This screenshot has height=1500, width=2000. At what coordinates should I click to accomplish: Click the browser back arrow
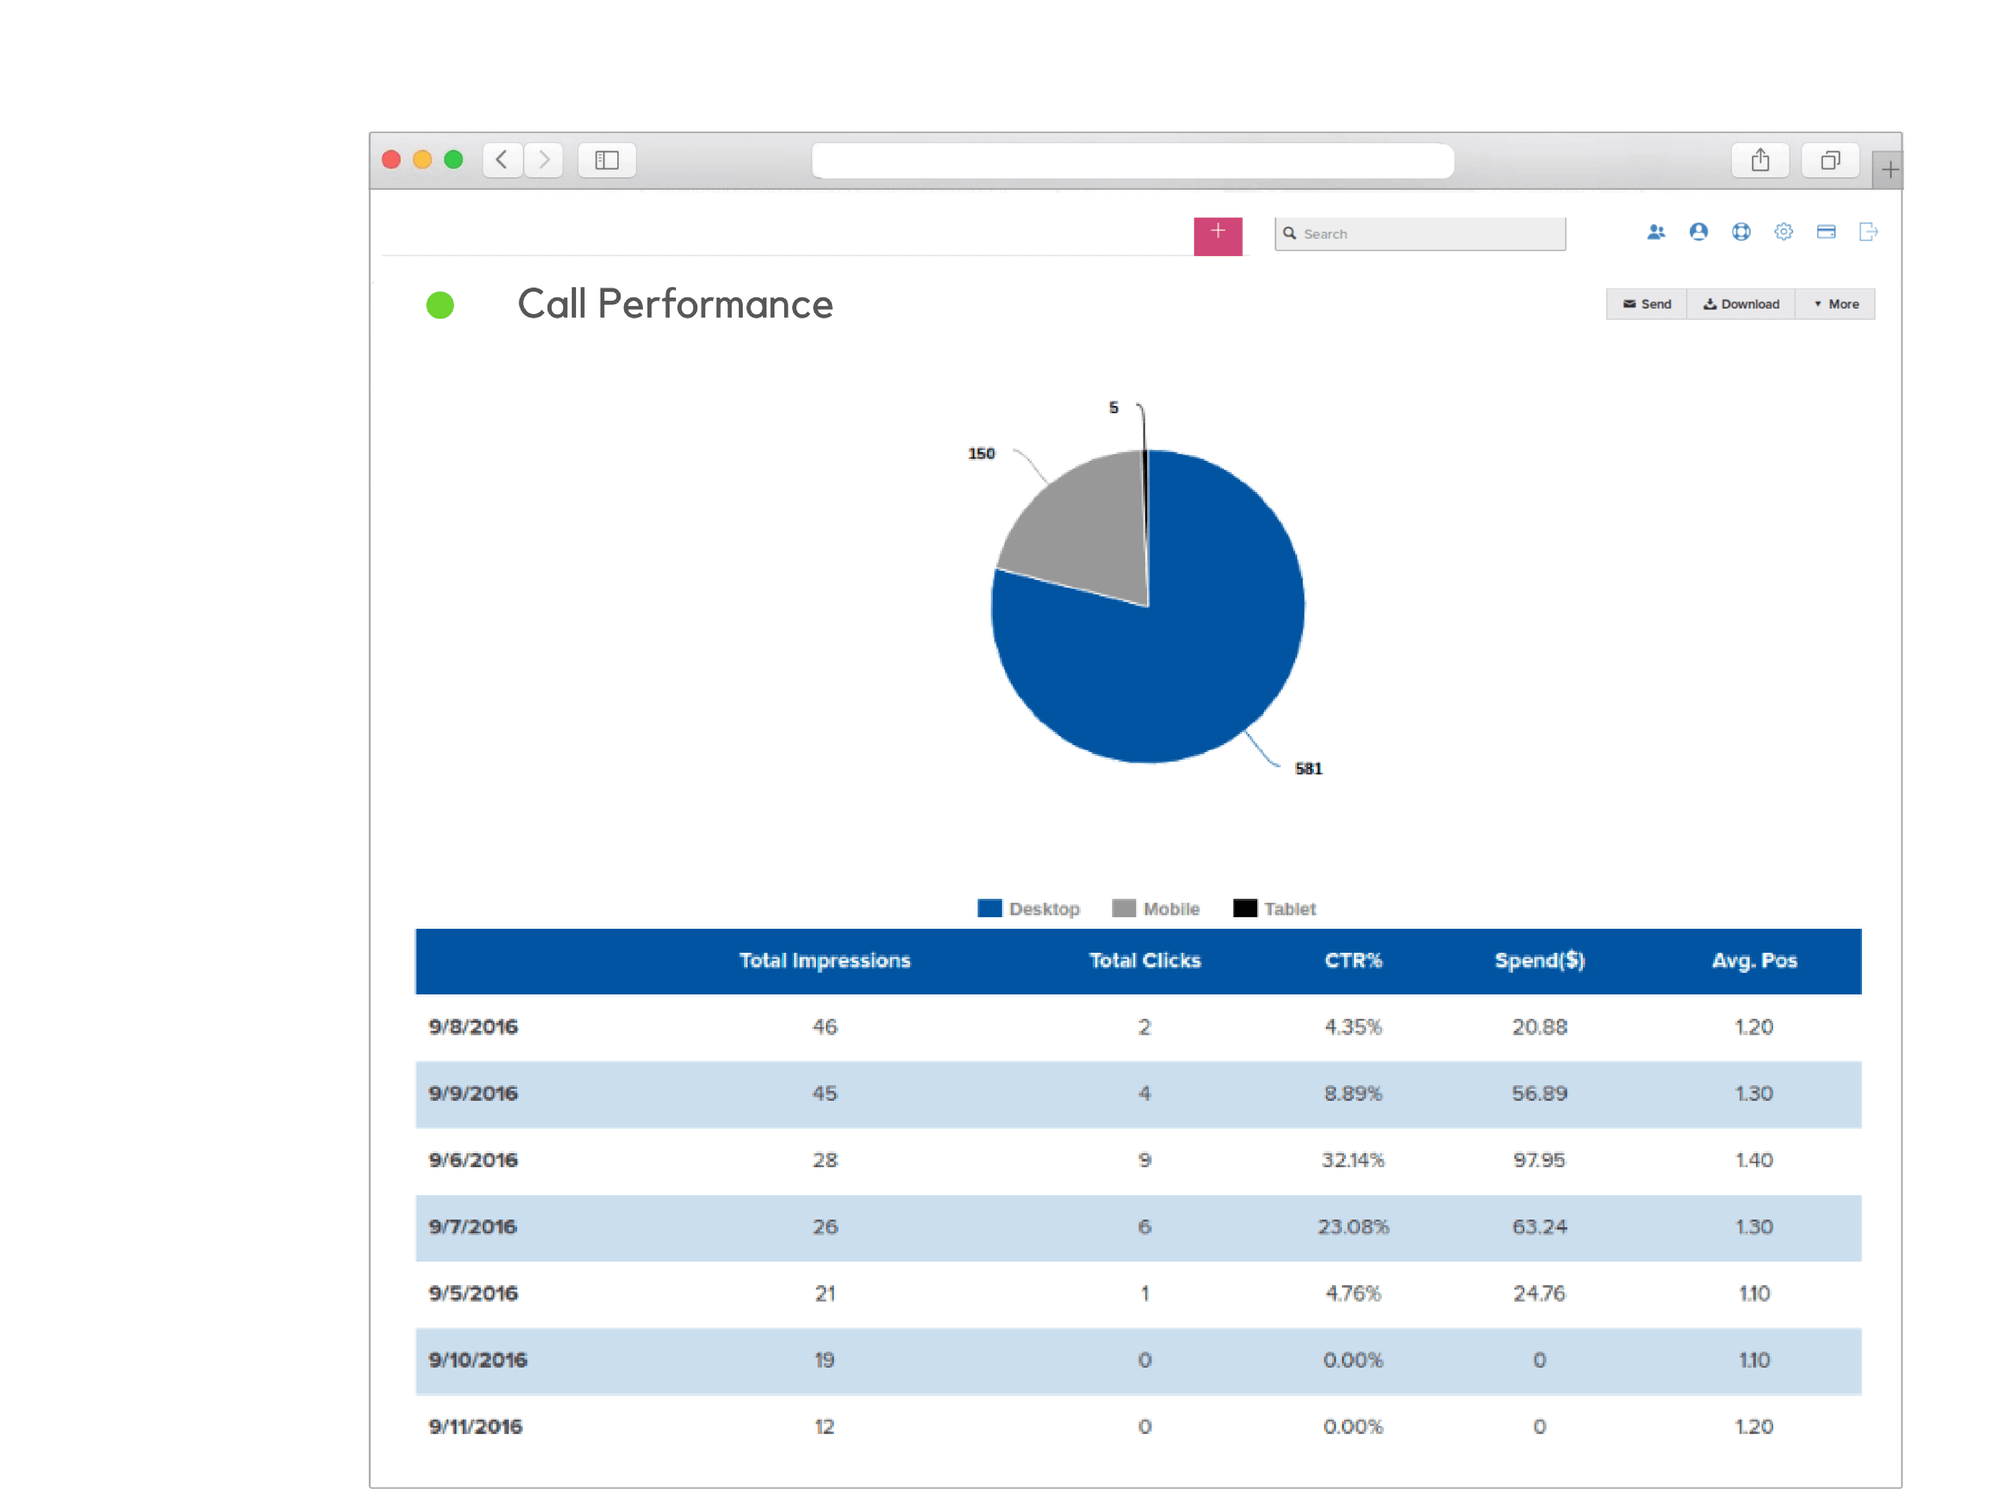(502, 159)
